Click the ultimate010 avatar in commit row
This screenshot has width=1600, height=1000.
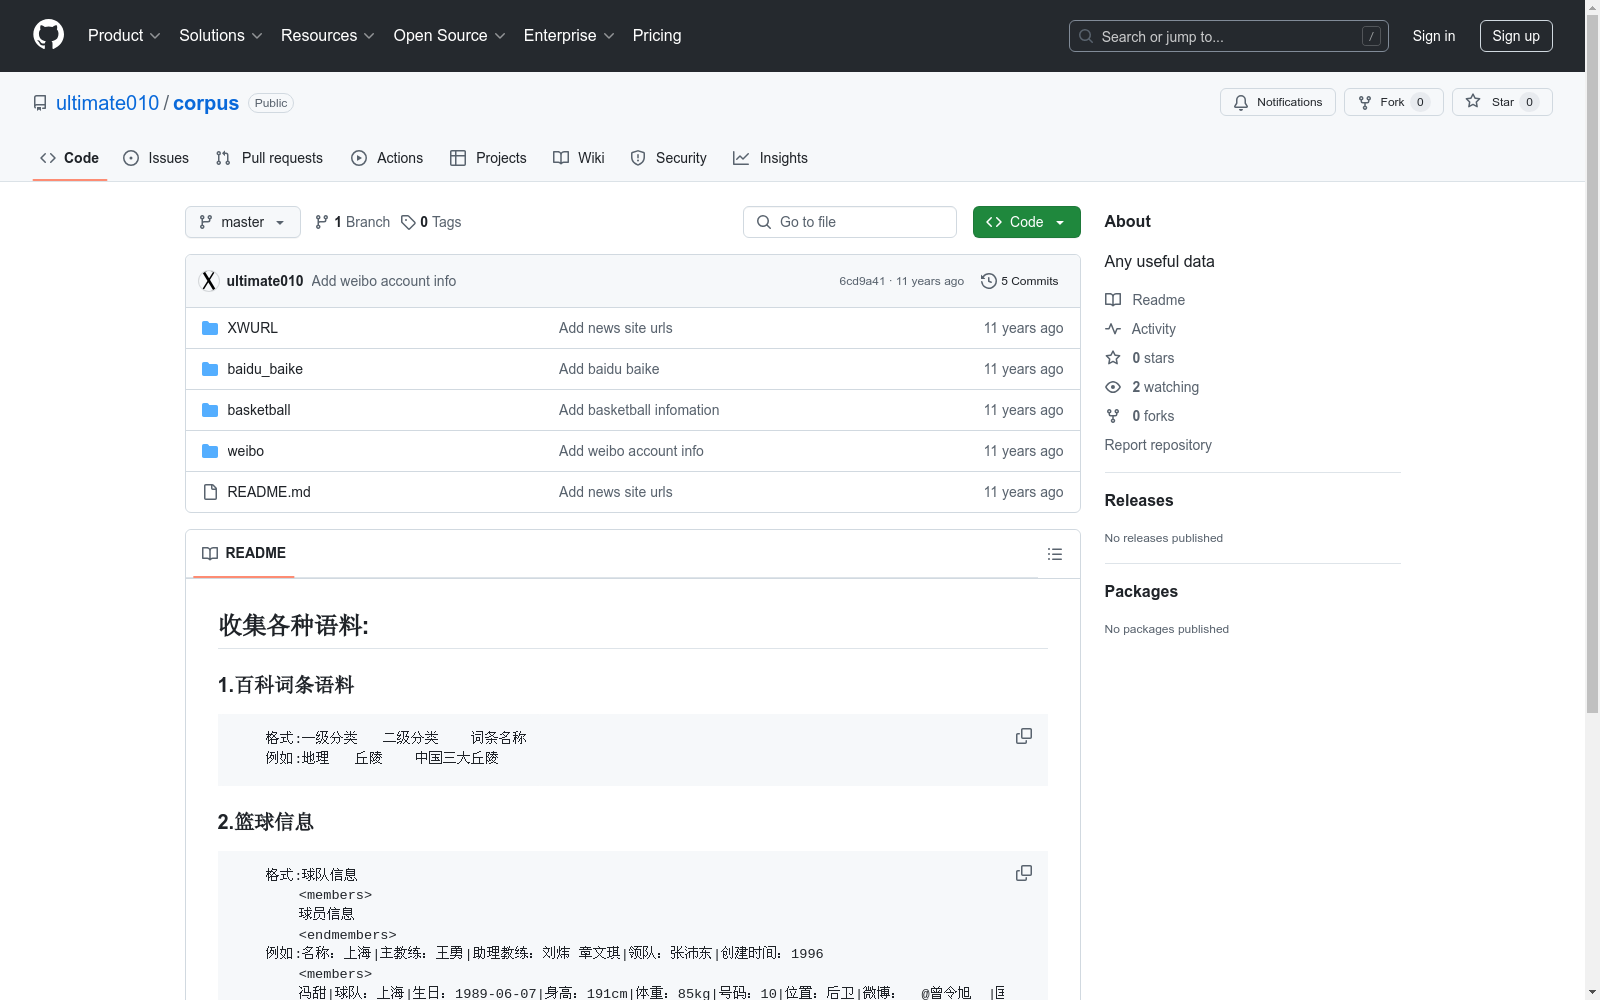208,281
